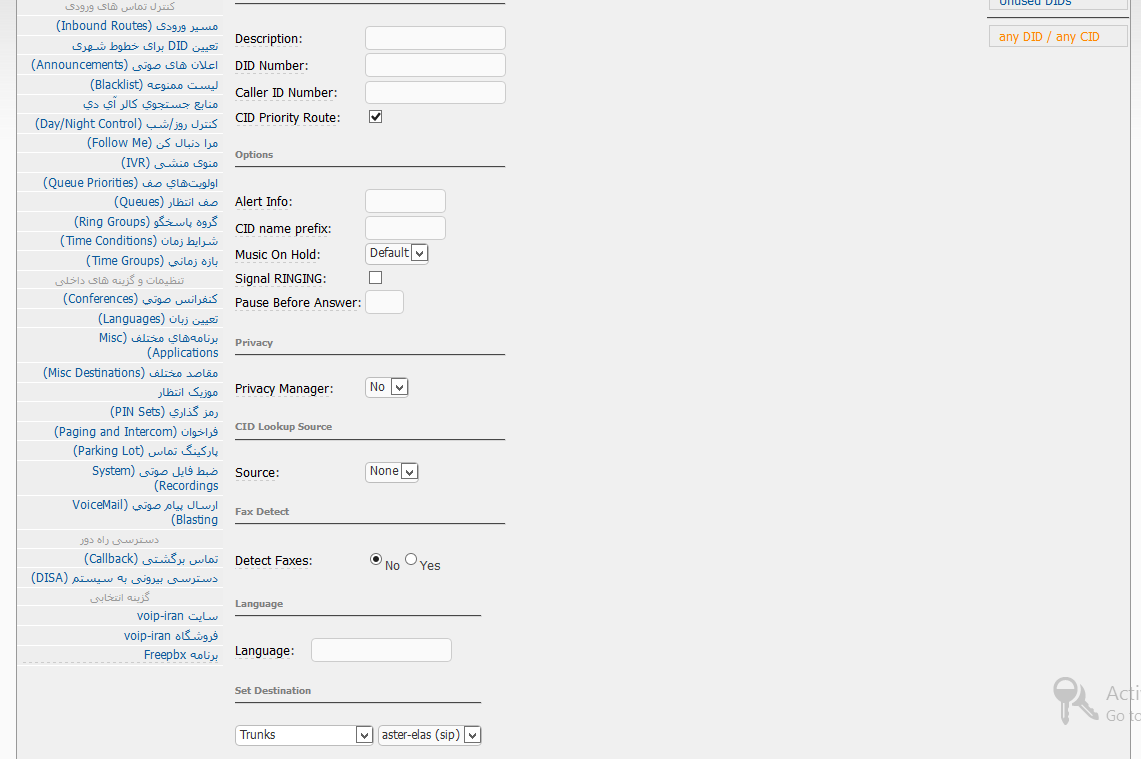Click the Description input field
The width and height of the screenshot is (1141, 759).
click(x=435, y=38)
